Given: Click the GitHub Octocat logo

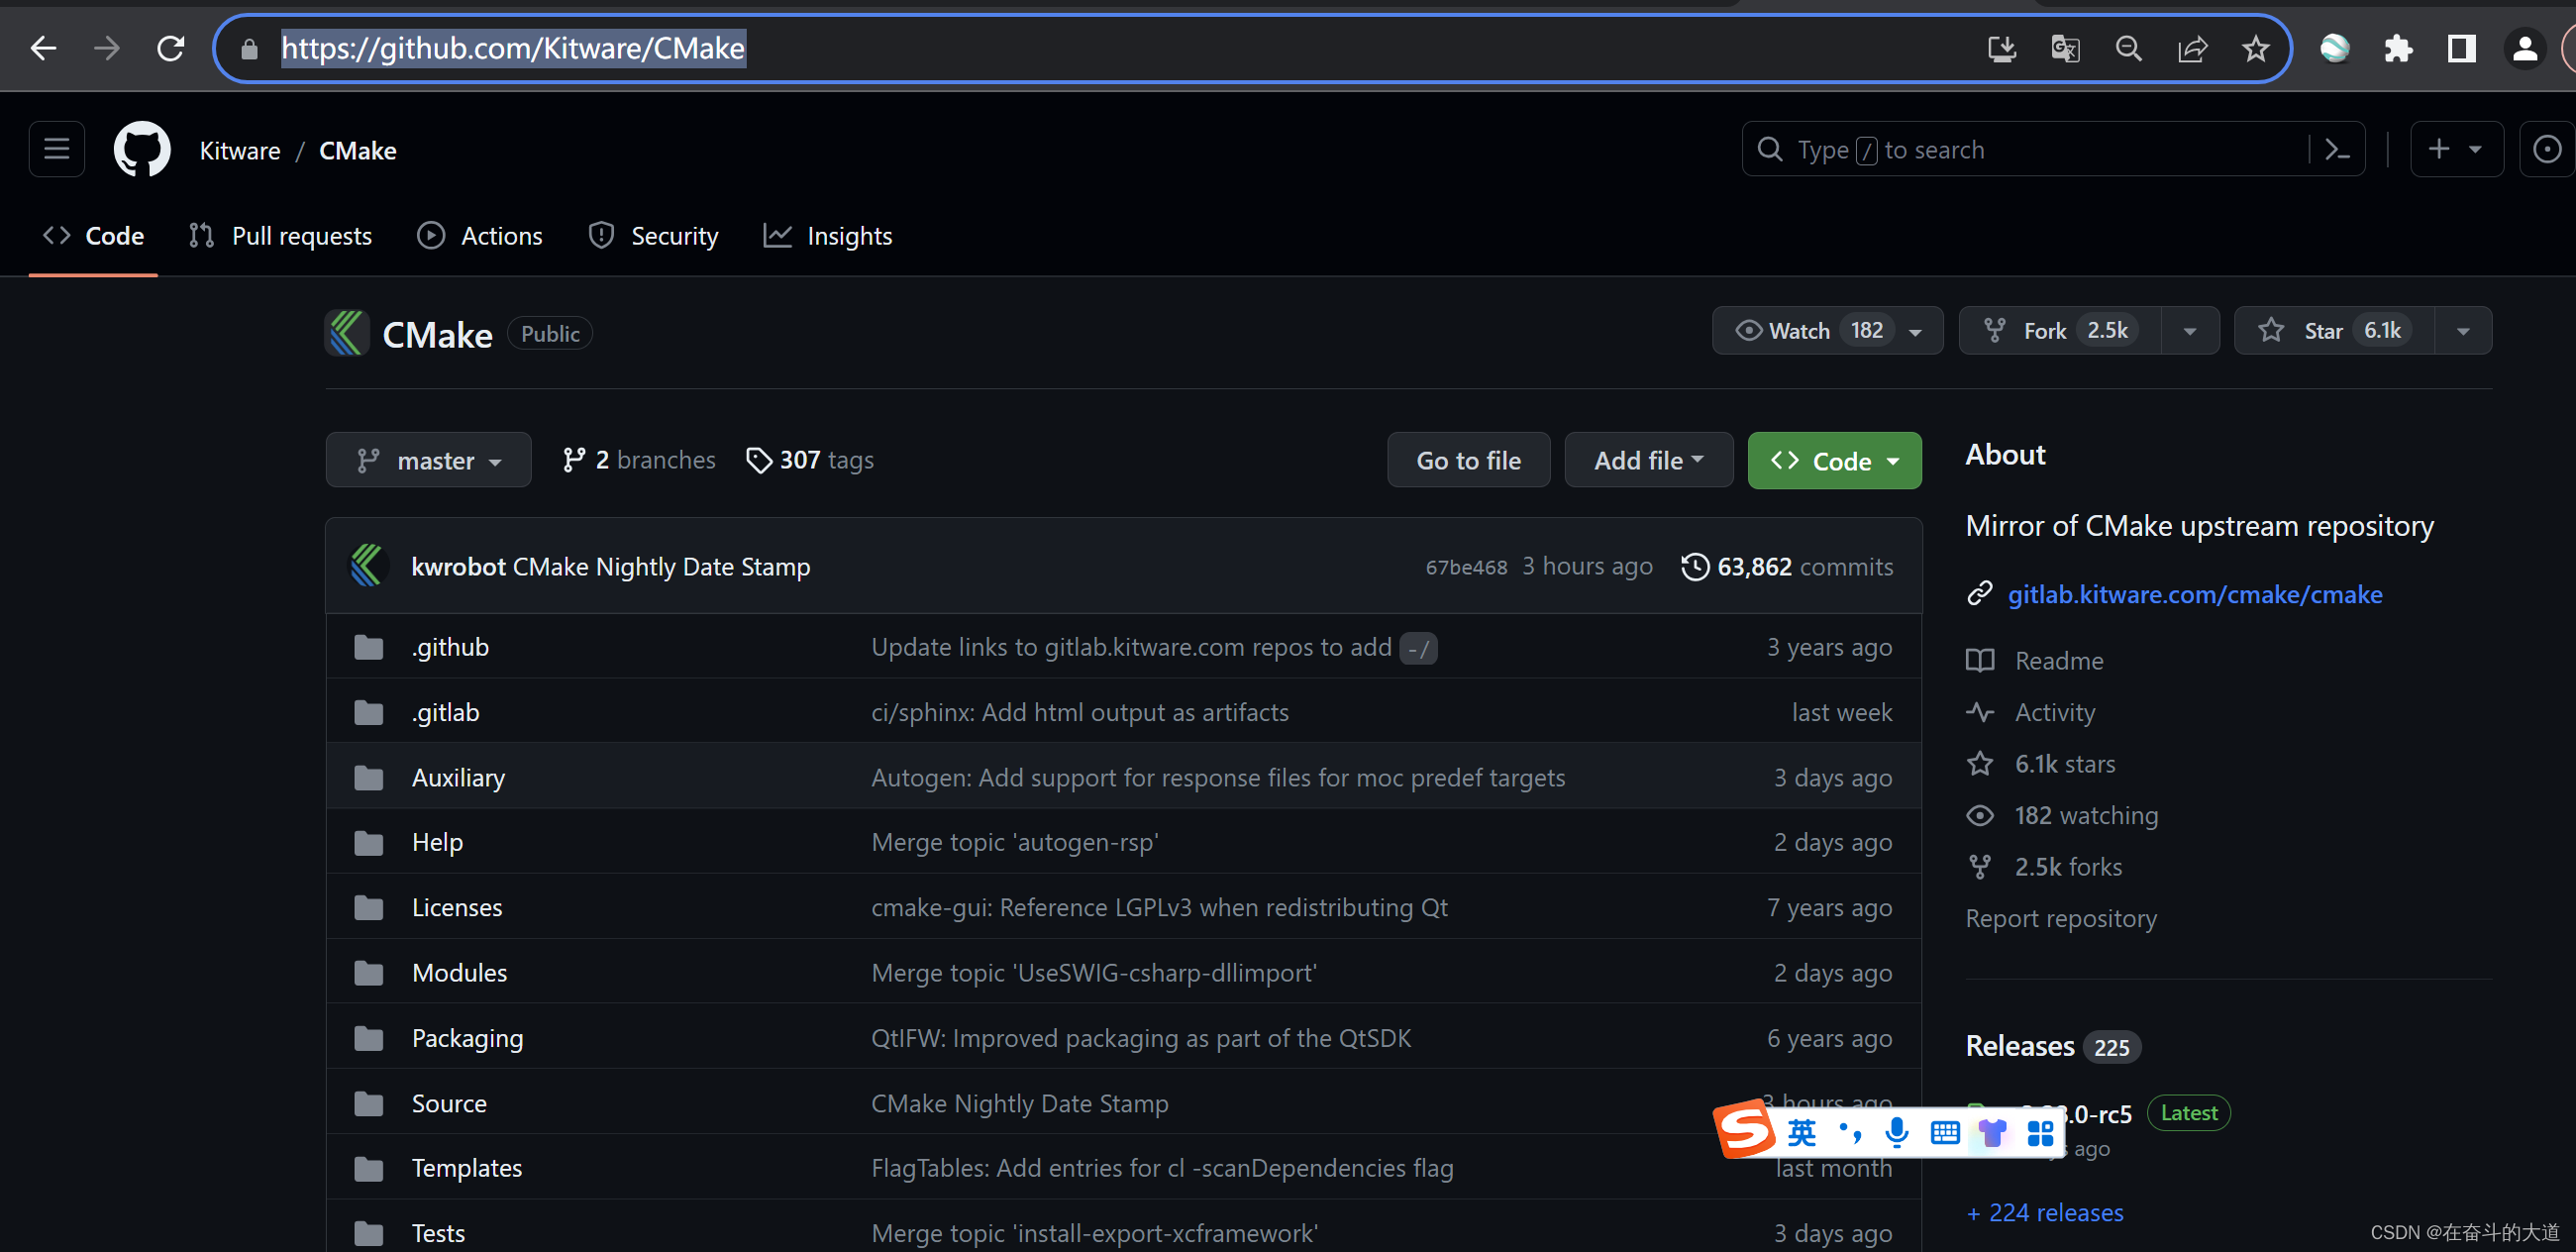Looking at the screenshot, I should tap(142, 150).
